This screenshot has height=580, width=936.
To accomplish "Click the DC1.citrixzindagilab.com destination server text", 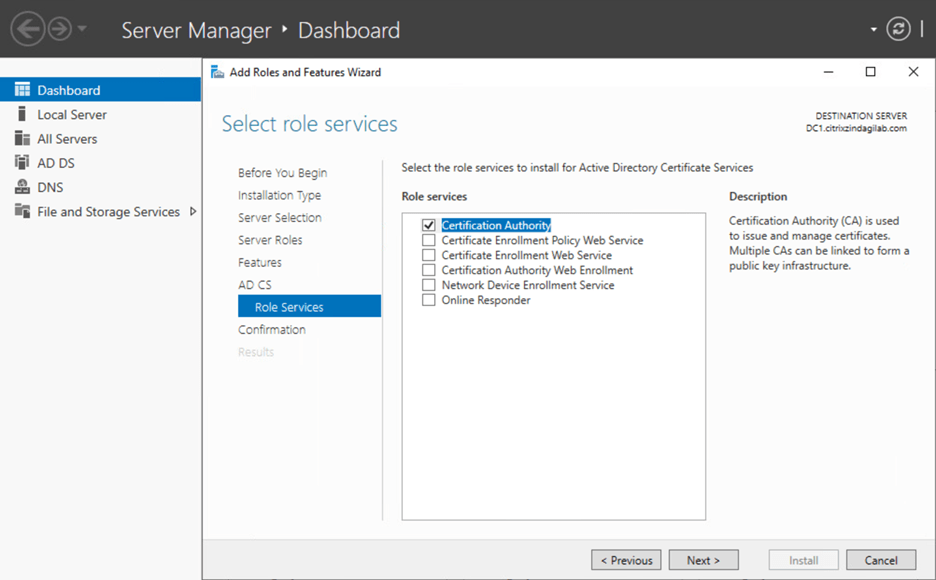I will coord(856,128).
